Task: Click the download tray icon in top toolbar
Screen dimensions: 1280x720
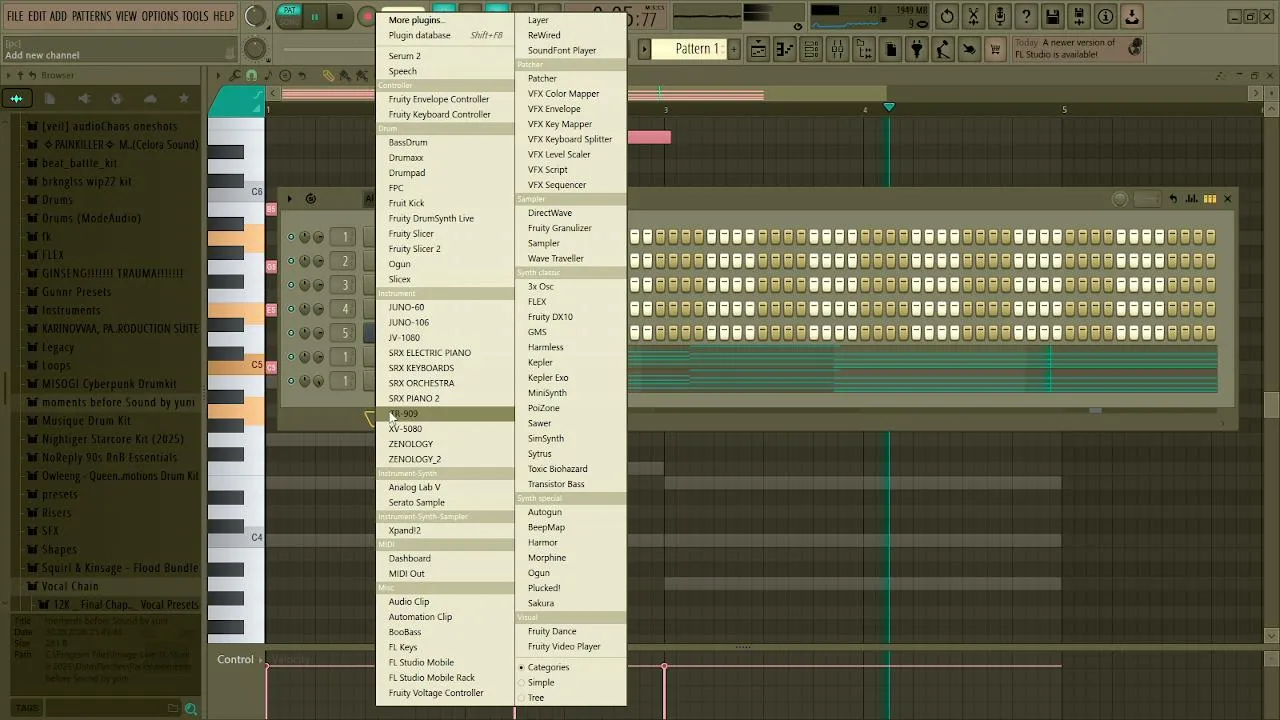Action: [1132, 17]
